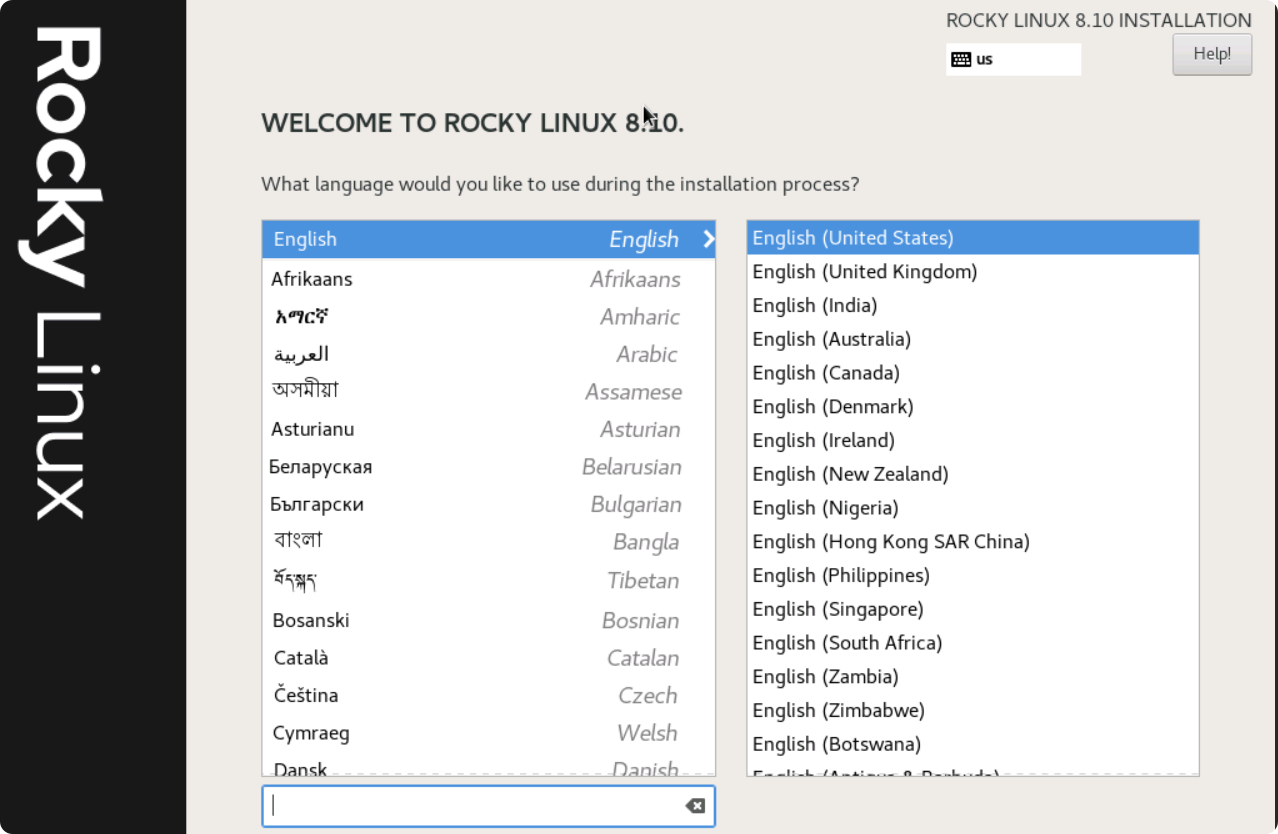The width and height of the screenshot is (1278, 834).
Task: Choose English (India) locale
Action: 973,305
